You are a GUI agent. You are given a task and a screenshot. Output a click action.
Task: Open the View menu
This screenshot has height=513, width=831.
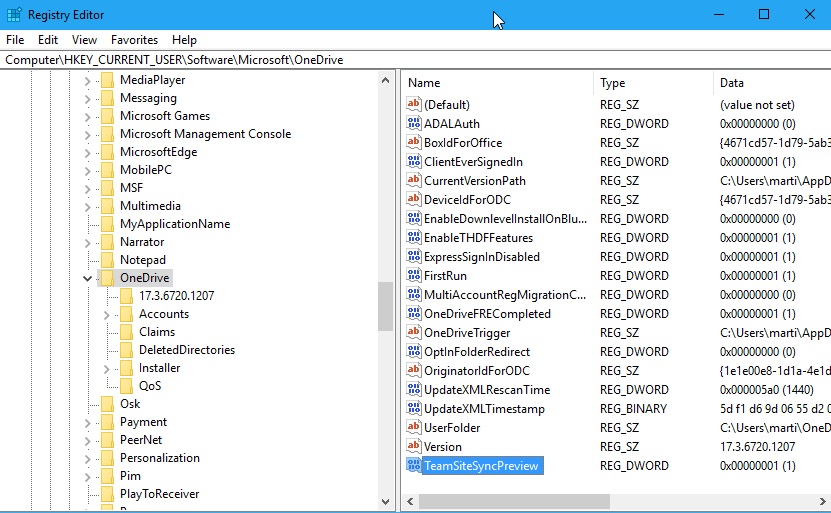tap(84, 40)
